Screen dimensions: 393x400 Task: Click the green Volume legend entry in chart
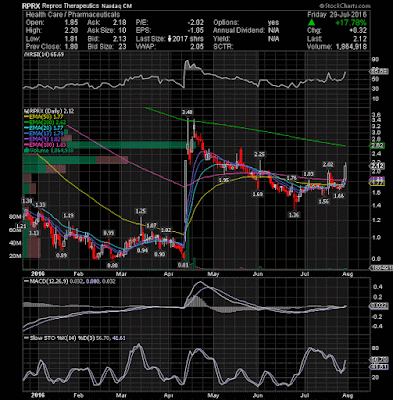(48, 151)
